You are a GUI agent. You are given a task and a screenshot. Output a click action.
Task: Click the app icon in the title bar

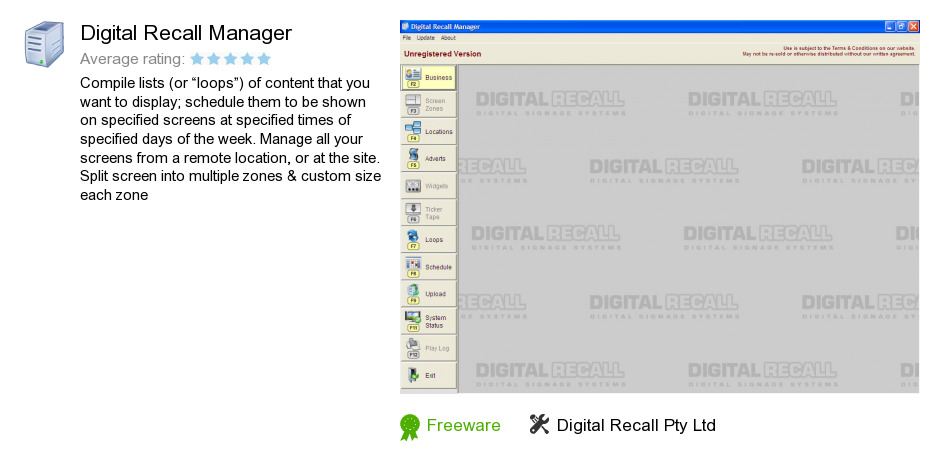click(405, 26)
